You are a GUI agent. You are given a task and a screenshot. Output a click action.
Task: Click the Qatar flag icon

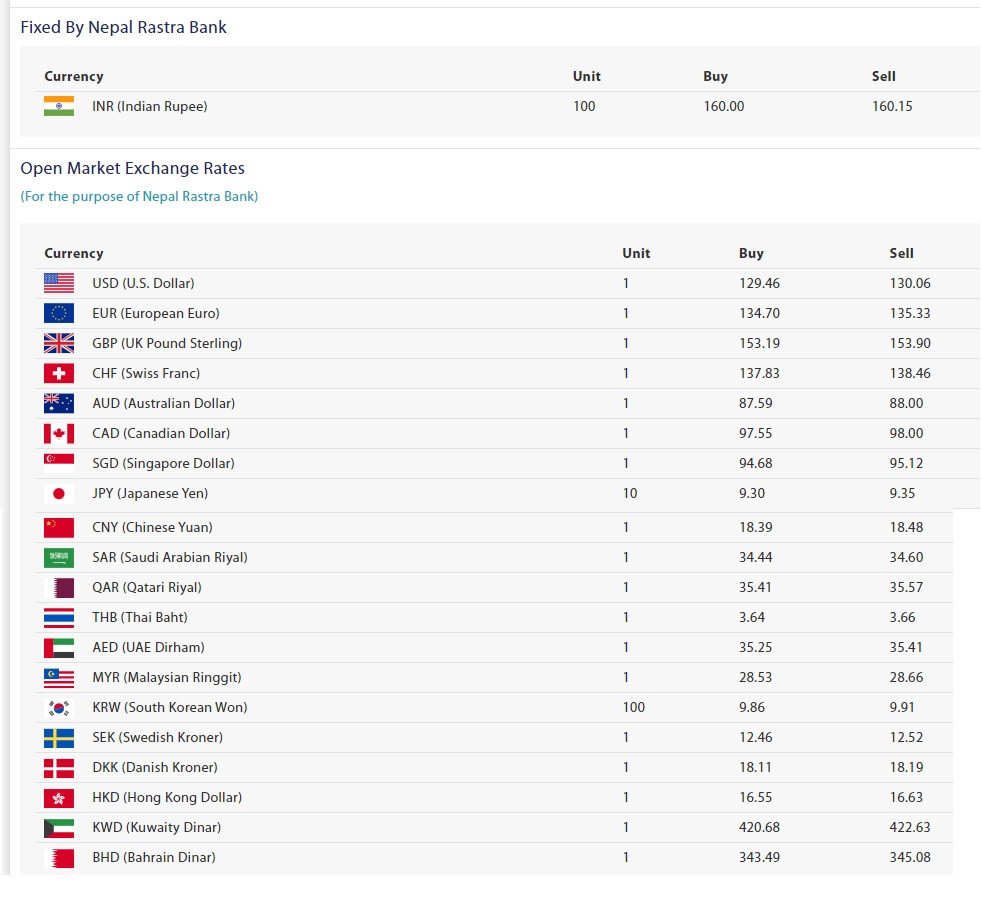pyautogui.click(x=59, y=588)
